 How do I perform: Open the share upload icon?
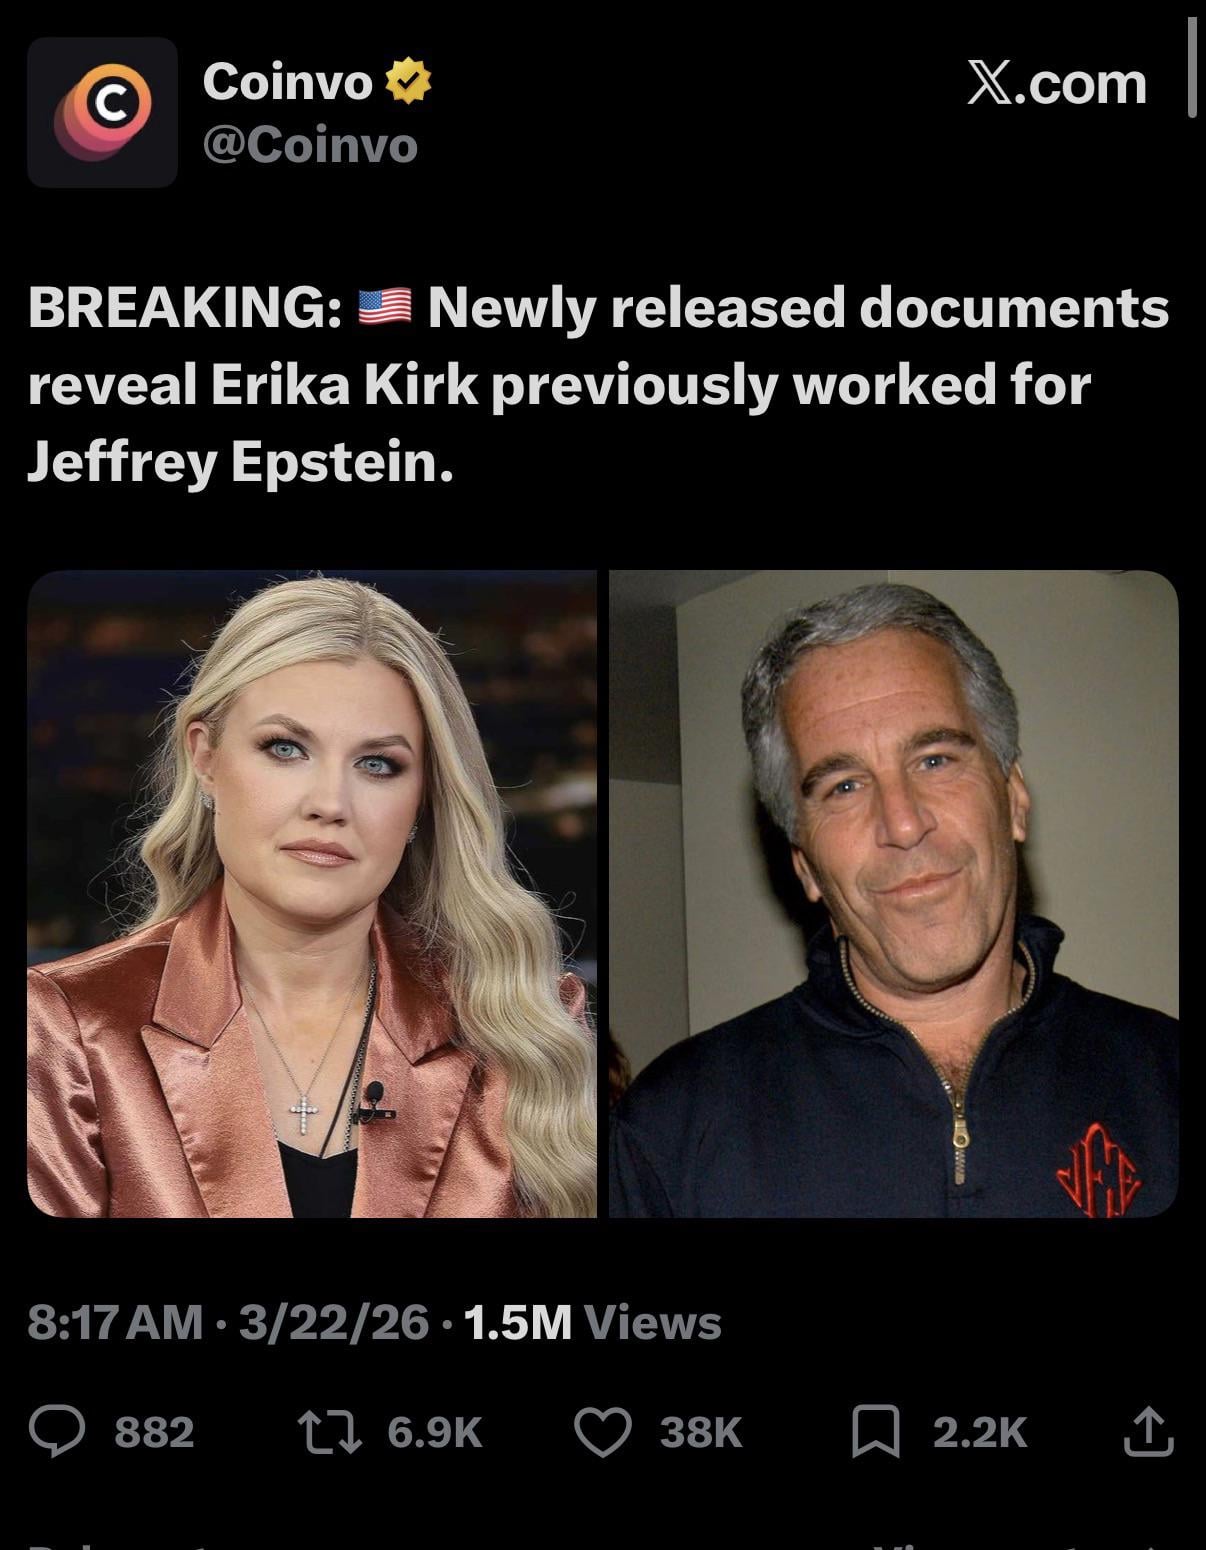pos(1148,1431)
